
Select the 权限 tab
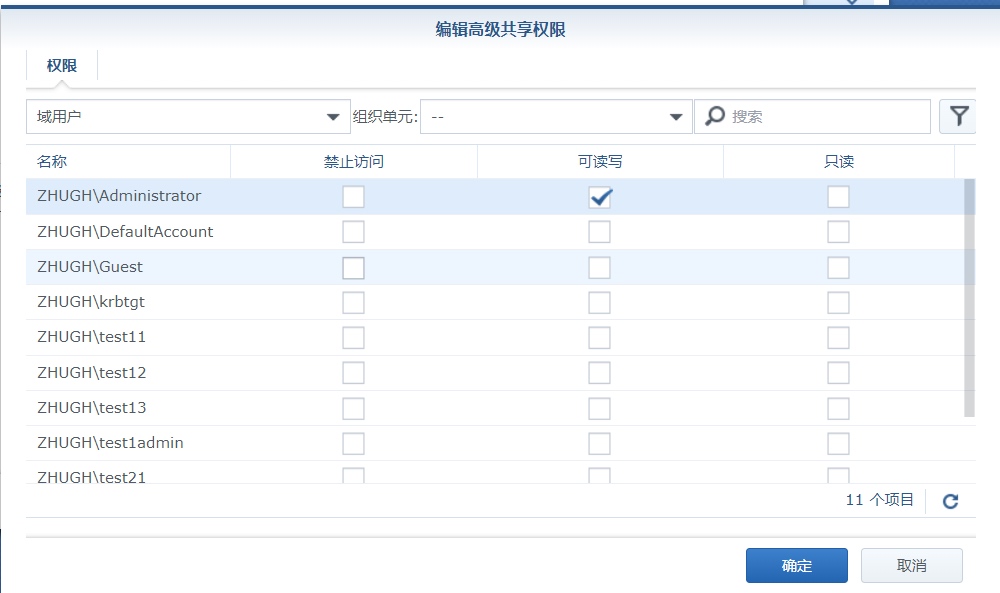62,65
